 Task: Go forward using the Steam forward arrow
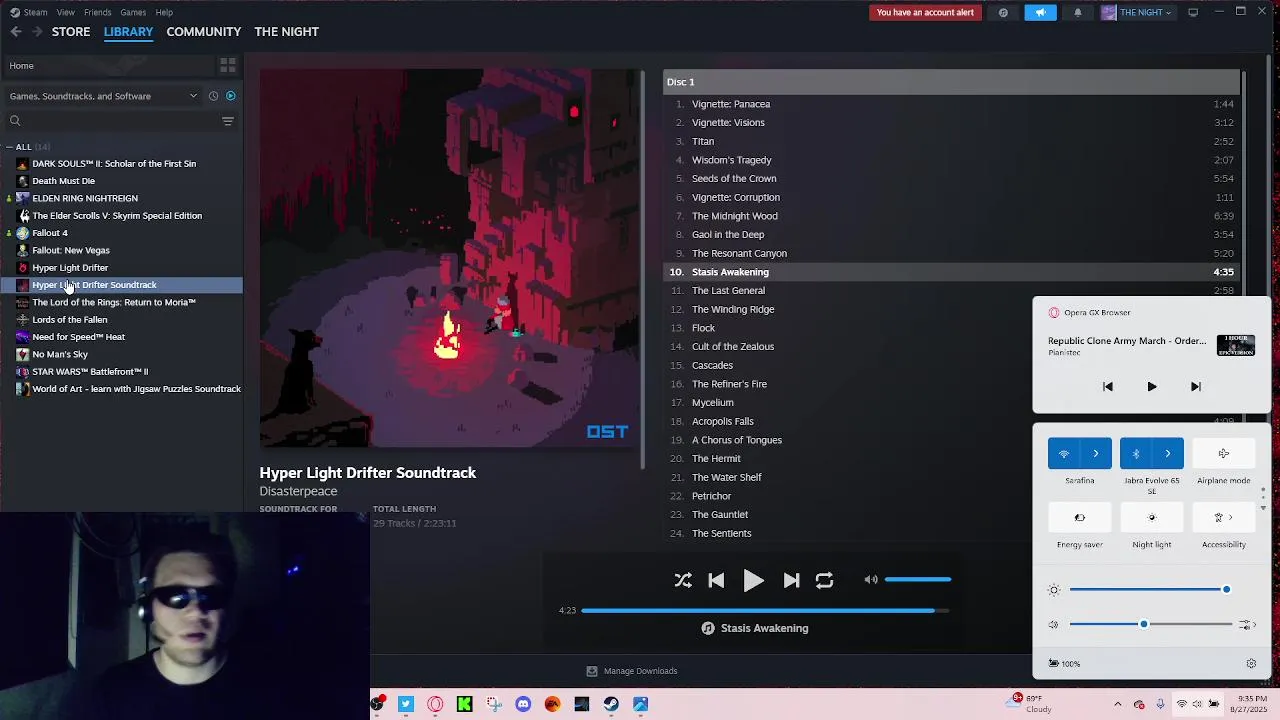(37, 32)
